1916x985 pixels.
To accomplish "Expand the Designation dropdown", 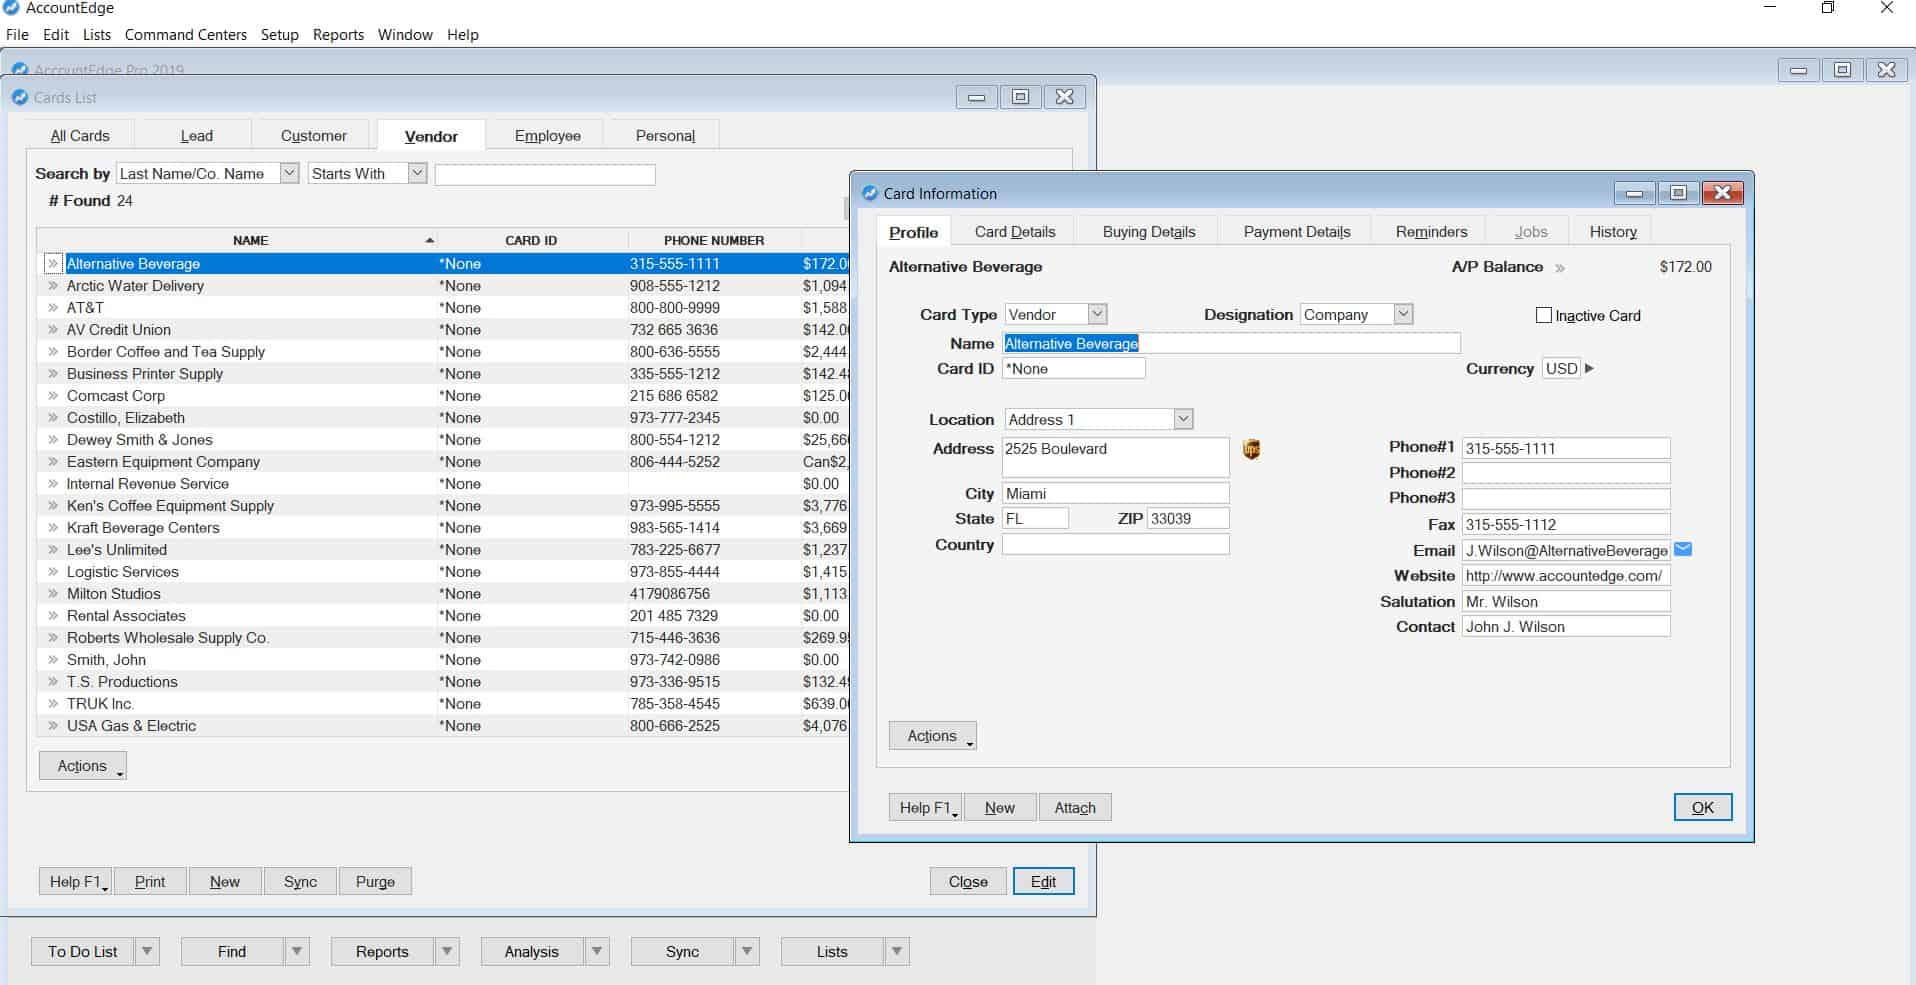I will click(x=1403, y=314).
